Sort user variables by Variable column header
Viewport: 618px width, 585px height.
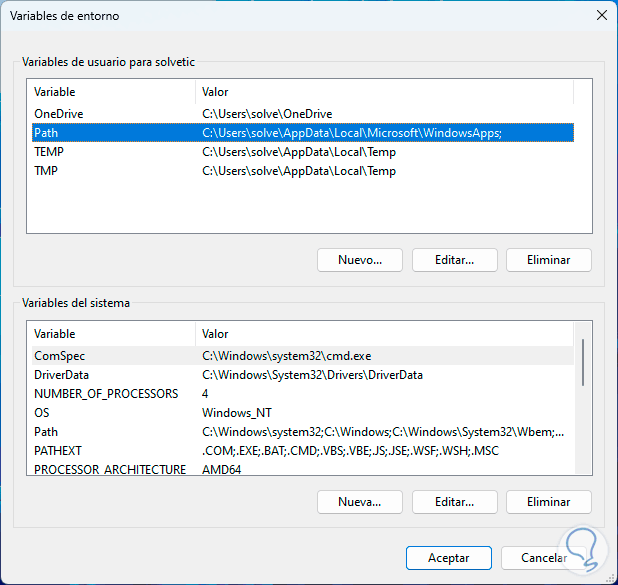110,92
